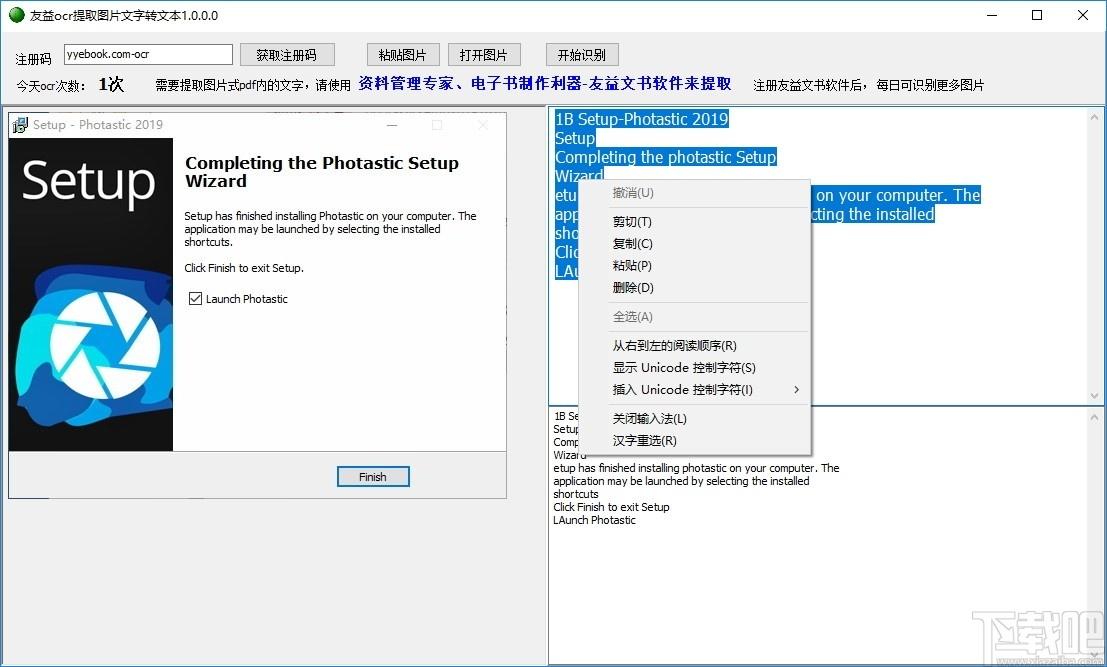
Task: Click the 'LAunch Photastic' lower text line
Action: (594, 520)
